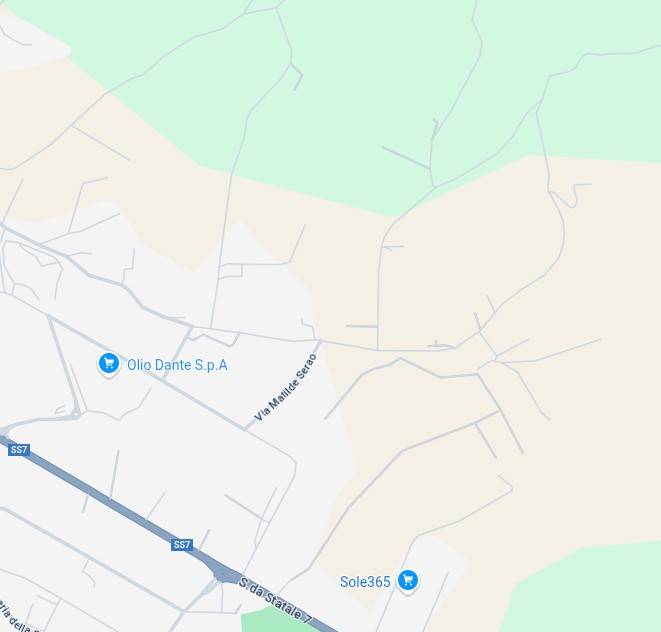Viewport: 661px width, 632px height.
Task: Click the S.da Statale 7 road label
Action: pos(275,601)
